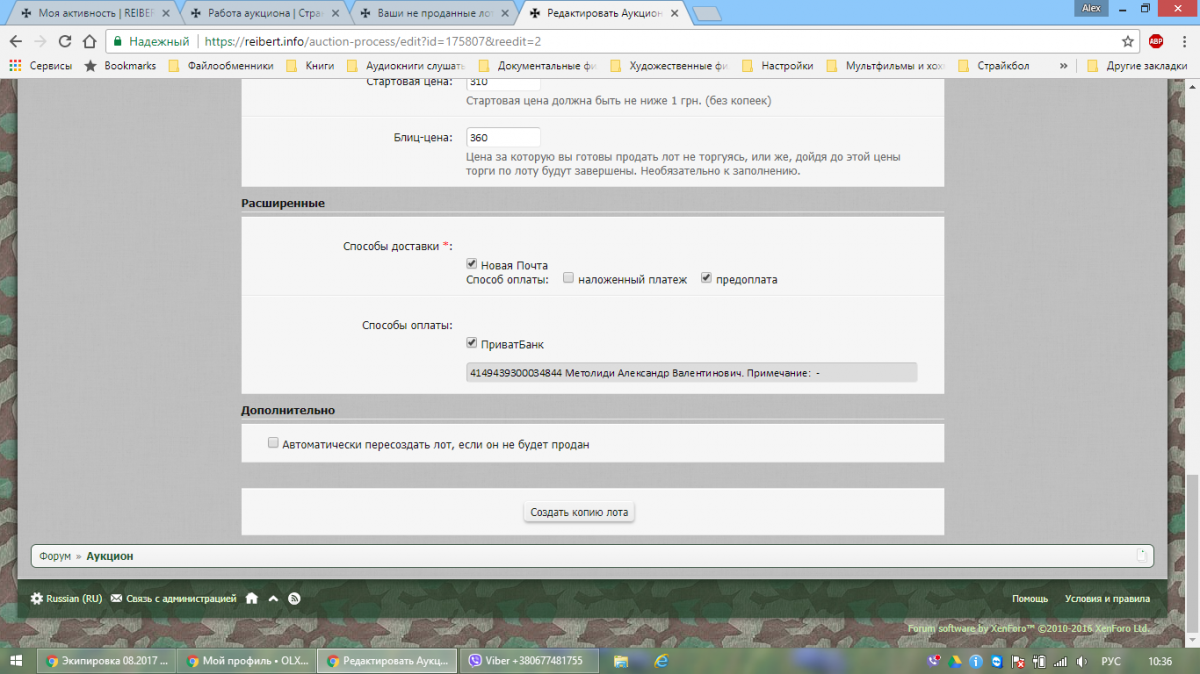The width and height of the screenshot is (1200, 674).
Task: Toggle the предоплата payment checkbox
Action: 706,279
